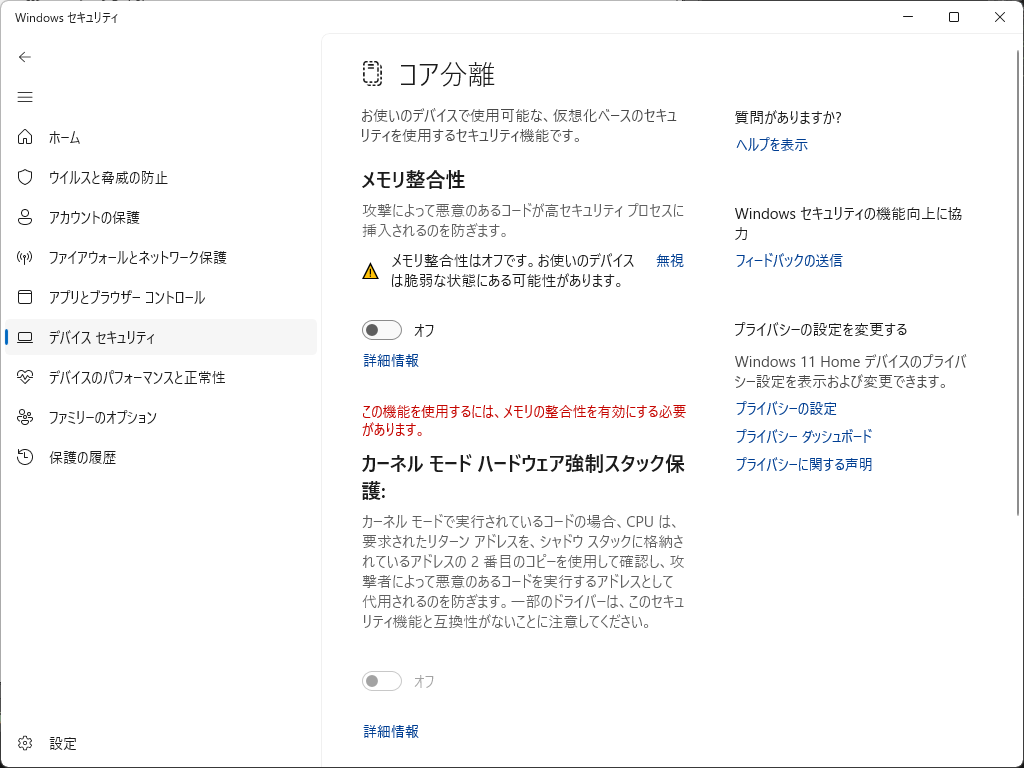Click 詳細情報 link under memory integrity toggle
This screenshot has height=768, width=1024.
point(391,361)
